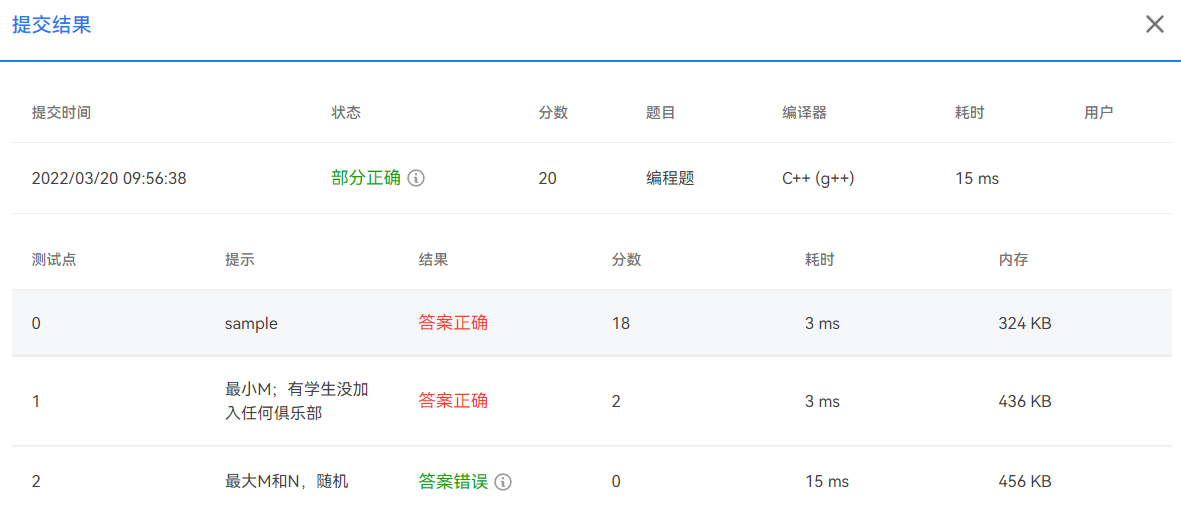1181x510 pixels.
Task: Click the 题目 column header
Action: (661, 113)
